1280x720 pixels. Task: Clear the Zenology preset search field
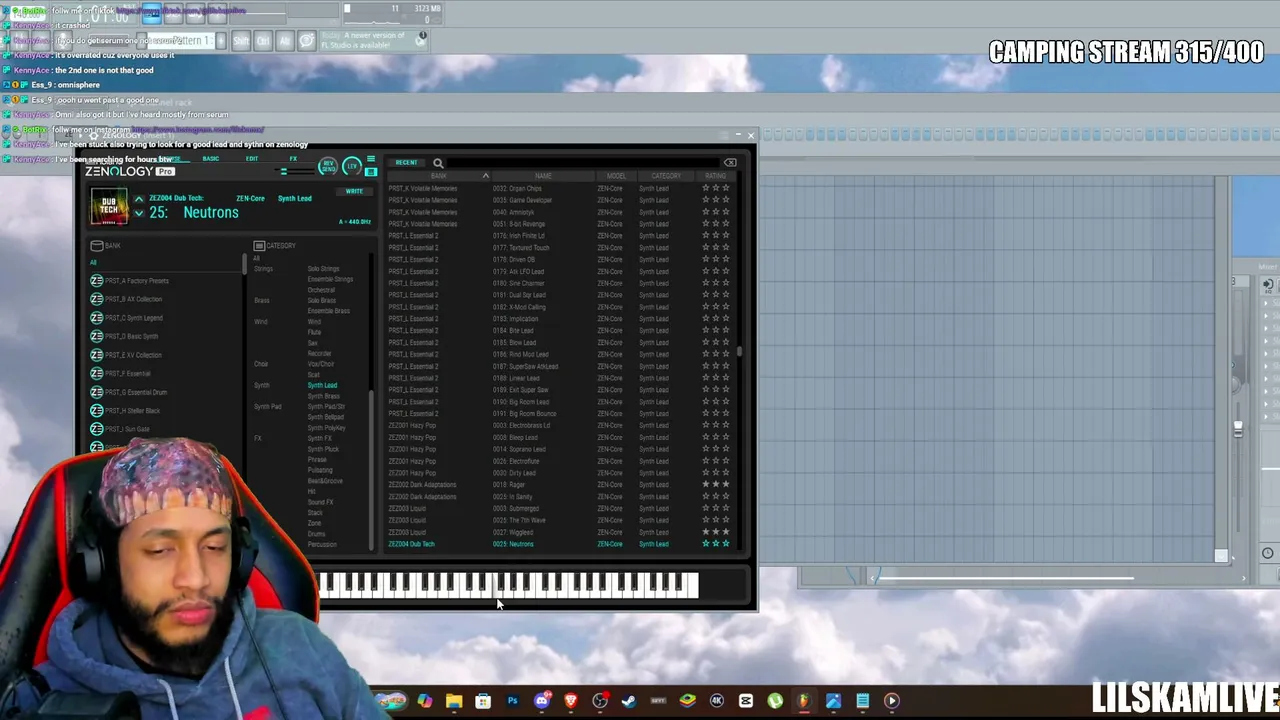[730, 163]
